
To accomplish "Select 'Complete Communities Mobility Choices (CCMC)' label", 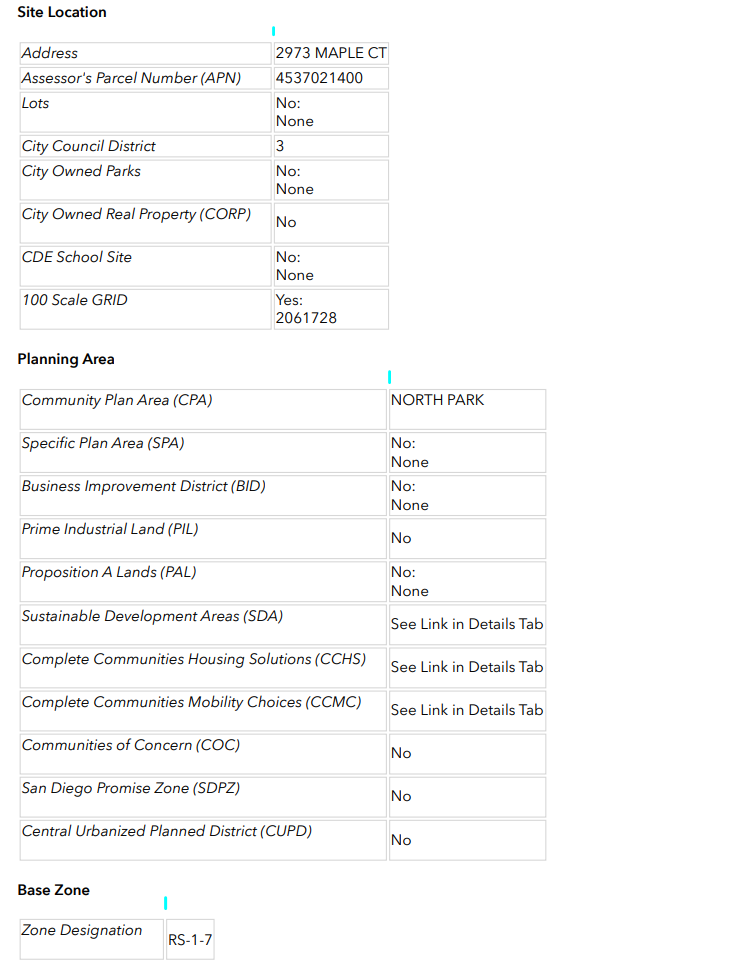I will click(192, 702).
